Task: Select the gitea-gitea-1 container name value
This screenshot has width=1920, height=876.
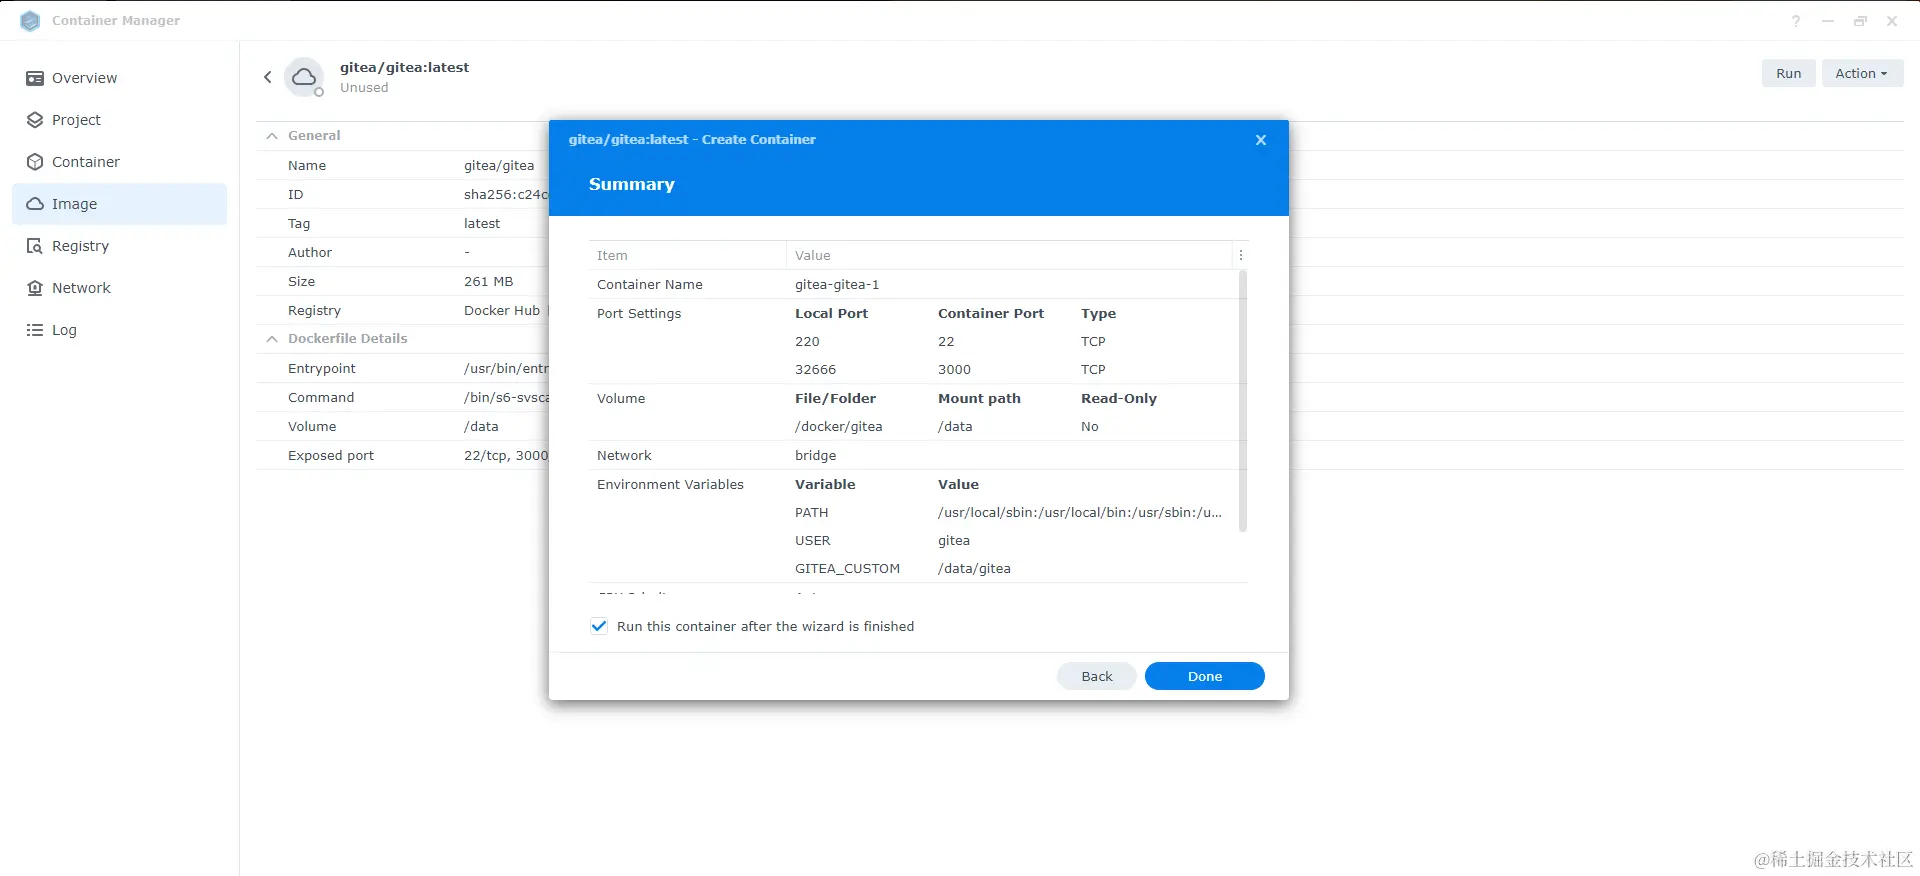Action: [837, 285]
